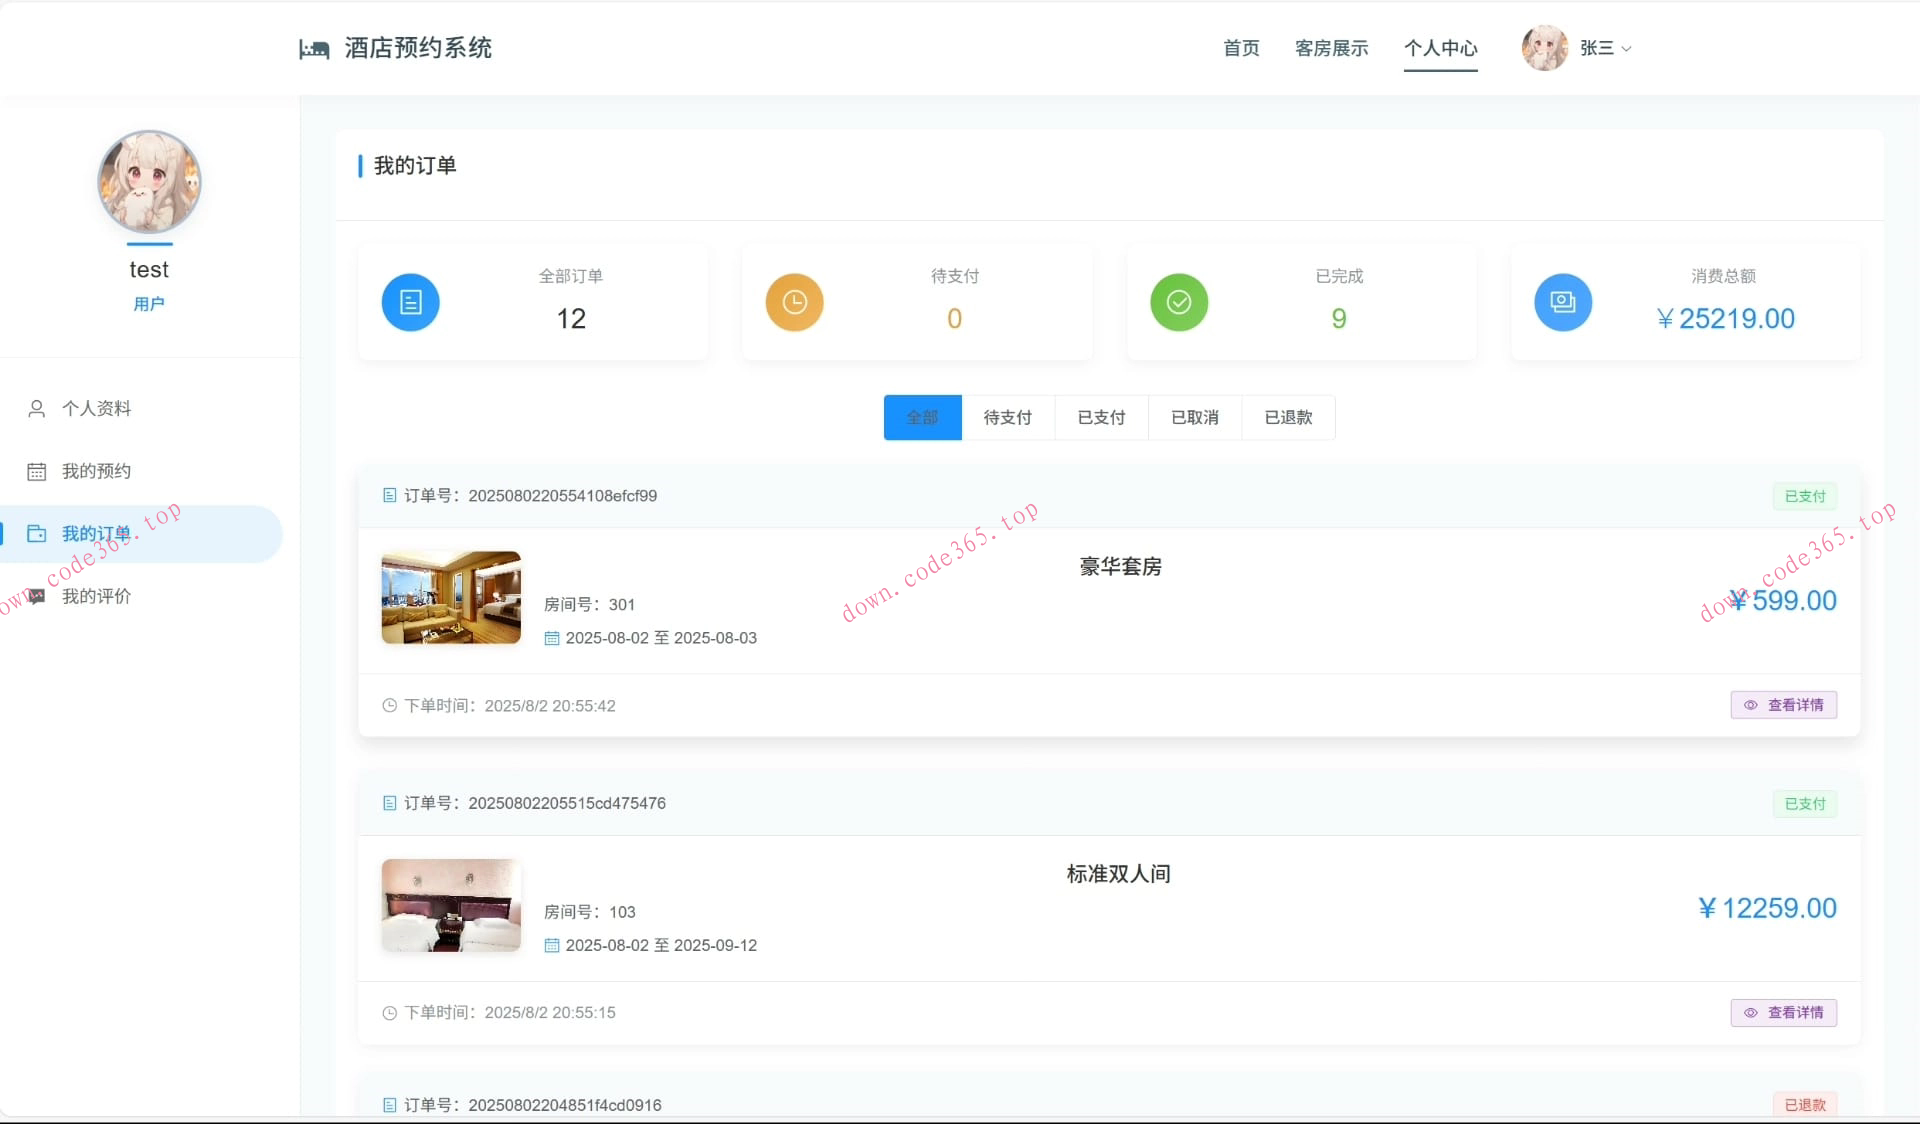The width and height of the screenshot is (1920, 1124).
Task: Click 查看详情 on the 标准双人间 order
Action: pyautogui.click(x=1783, y=1012)
